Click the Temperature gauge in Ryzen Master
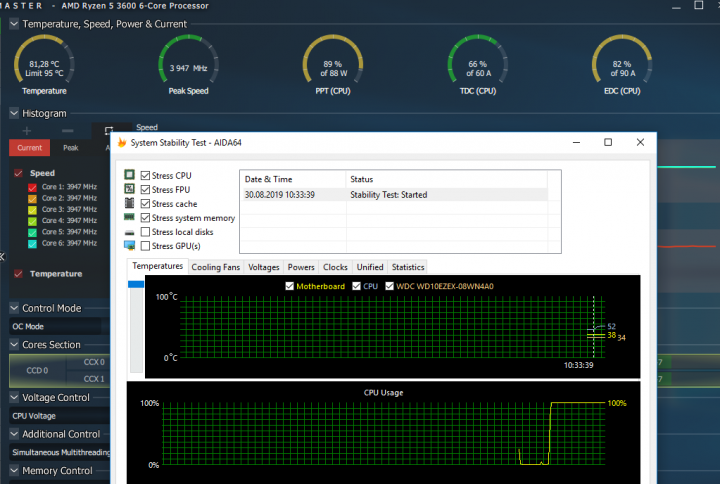The height and width of the screenshot is (484, 720). 44,65
